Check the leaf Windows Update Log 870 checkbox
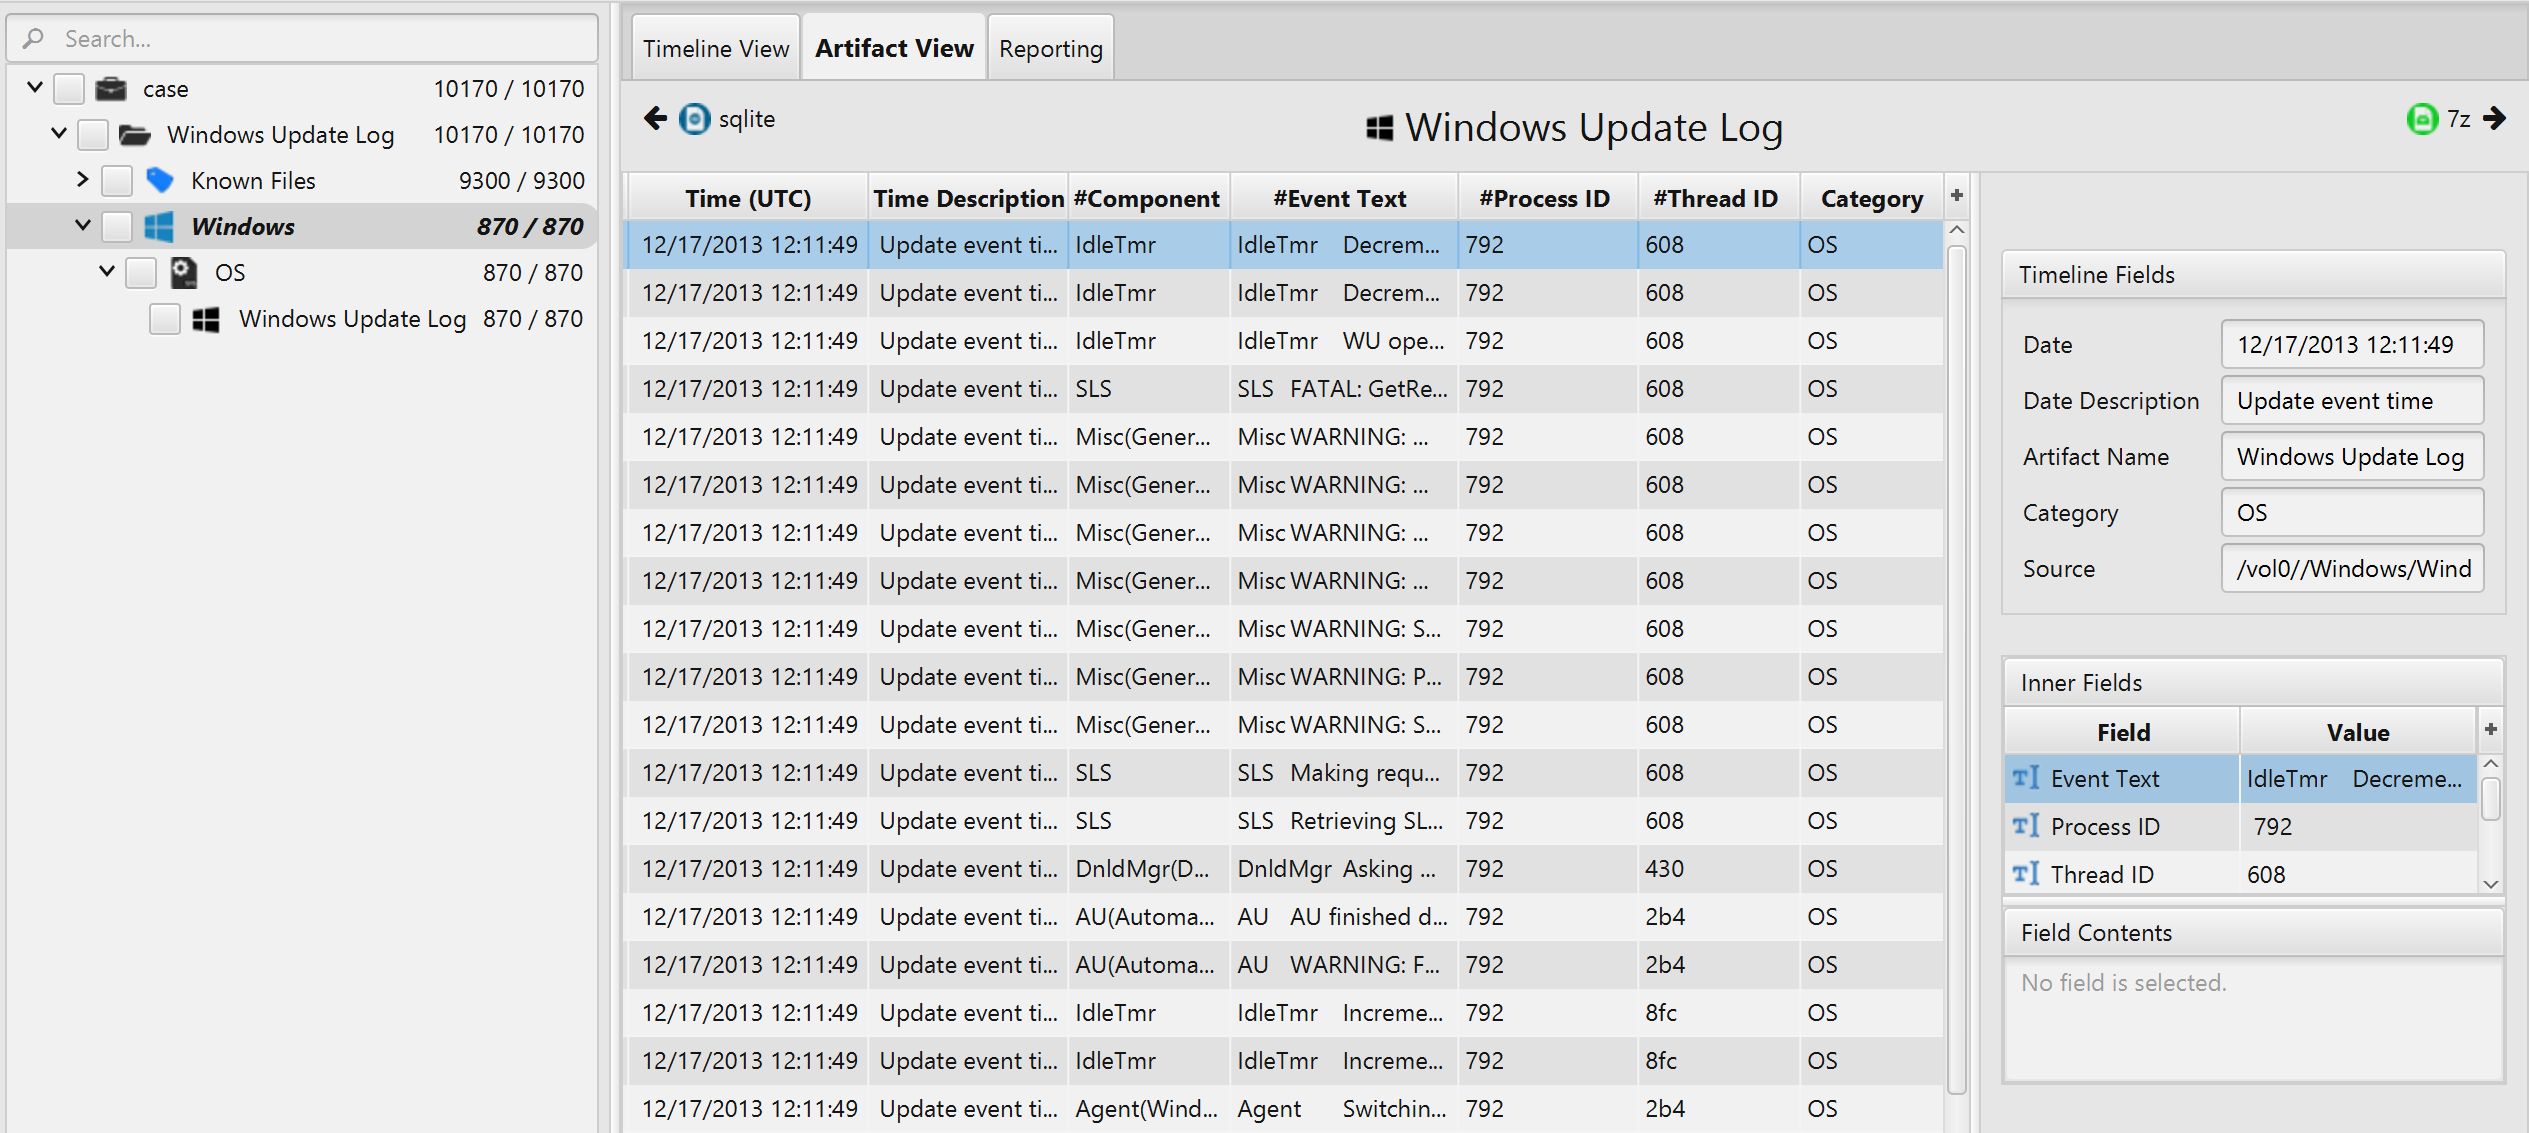Image resolution: width=2529 pixels, height=1133 pixels. [165, 319]
